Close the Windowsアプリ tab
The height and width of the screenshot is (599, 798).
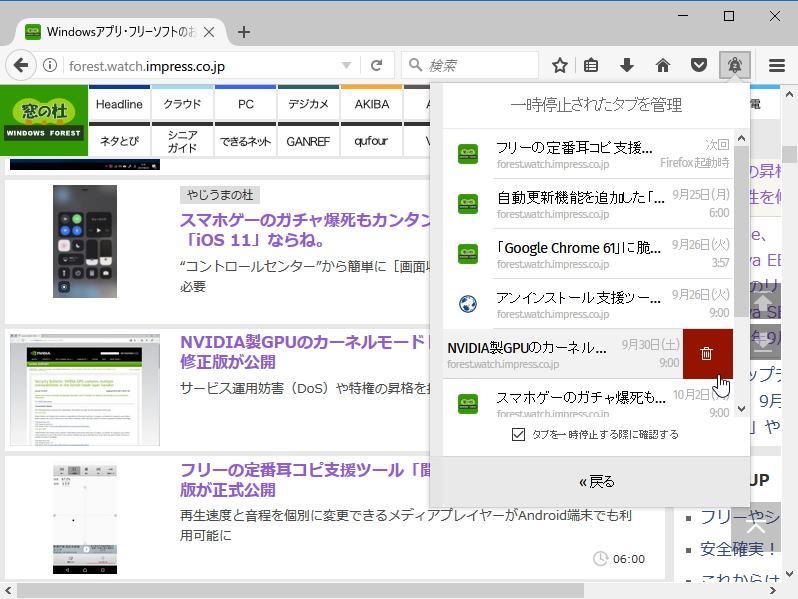click(209, 32)
